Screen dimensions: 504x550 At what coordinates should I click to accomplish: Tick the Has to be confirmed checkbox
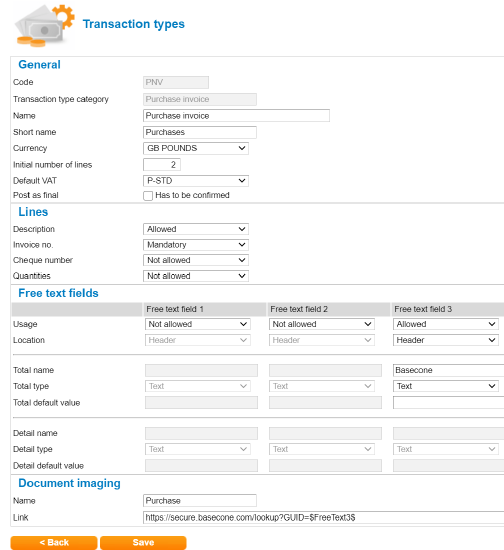click(x=148, y=195)
